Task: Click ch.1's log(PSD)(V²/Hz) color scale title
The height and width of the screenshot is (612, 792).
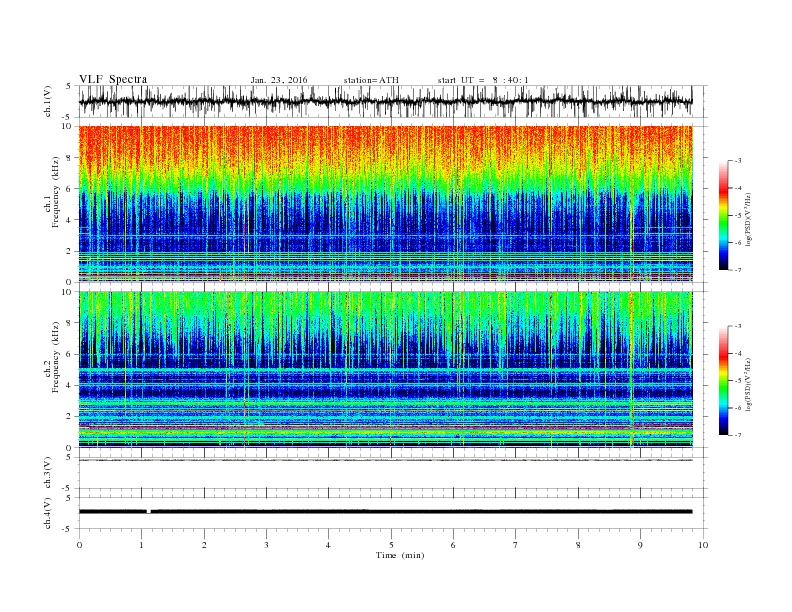Action: pyautogui.click(x=749, y=219)
